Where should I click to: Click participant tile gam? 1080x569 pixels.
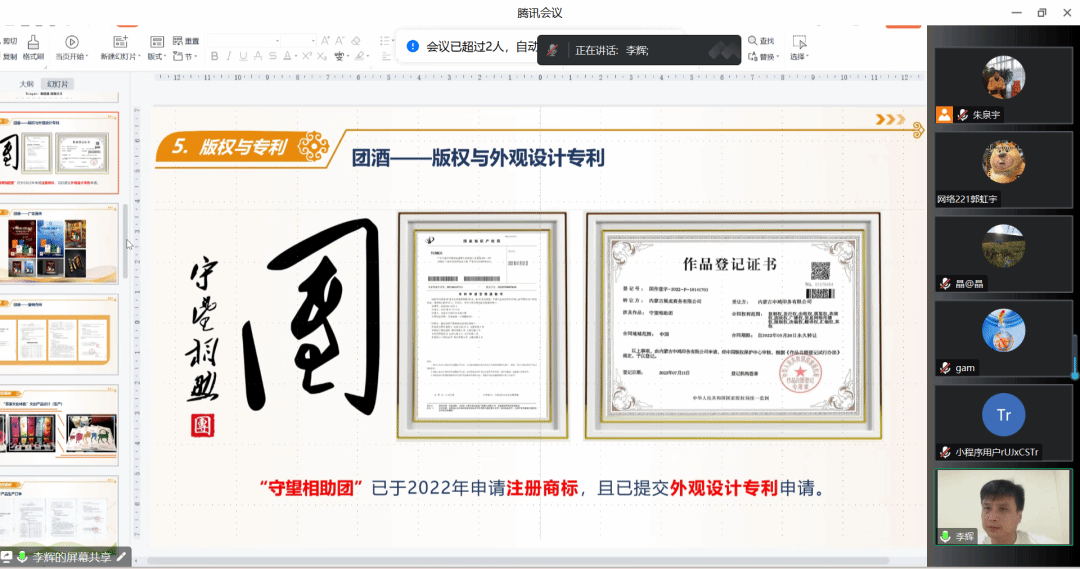(x=1003, y=338)
